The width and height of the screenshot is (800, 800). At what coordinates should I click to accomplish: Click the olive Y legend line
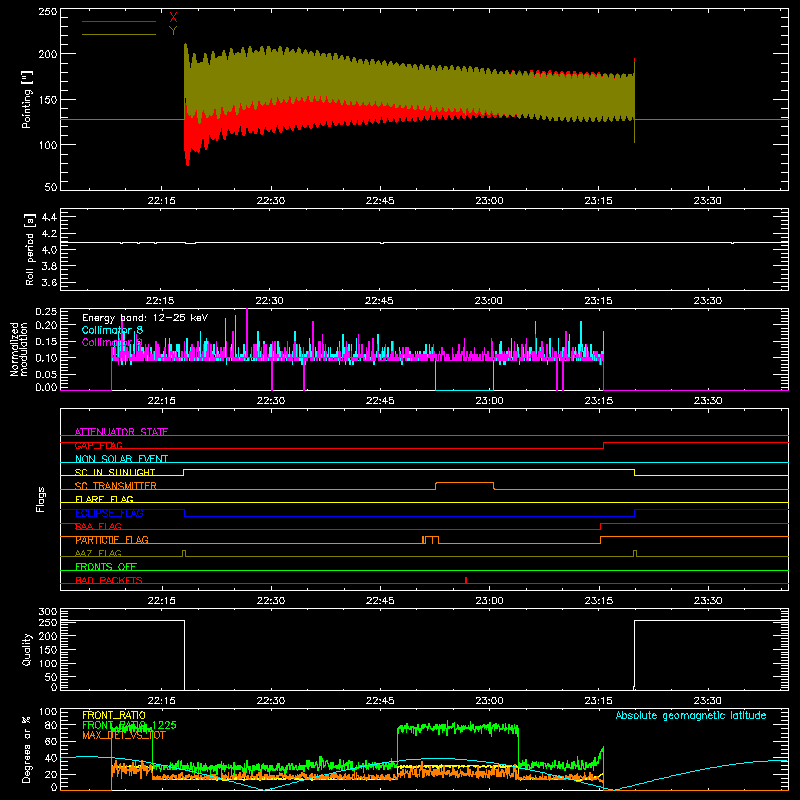[x=119, y=35]
